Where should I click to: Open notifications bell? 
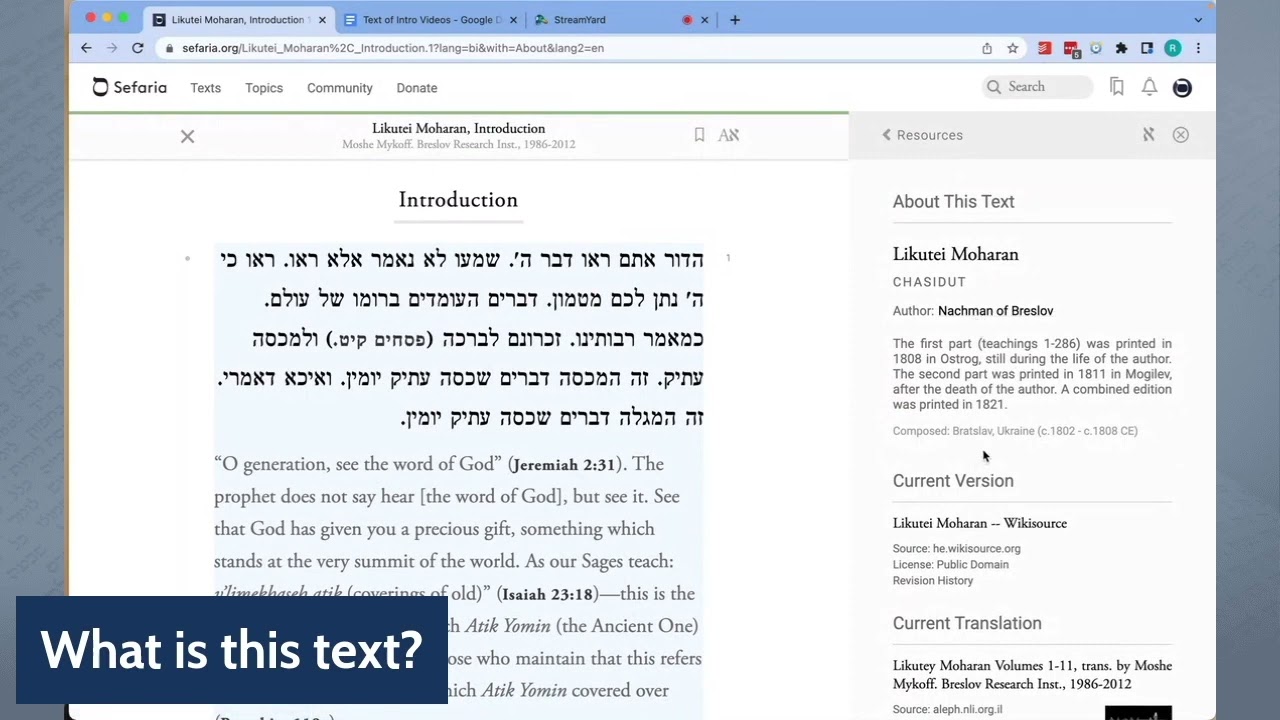point(1149,87)
